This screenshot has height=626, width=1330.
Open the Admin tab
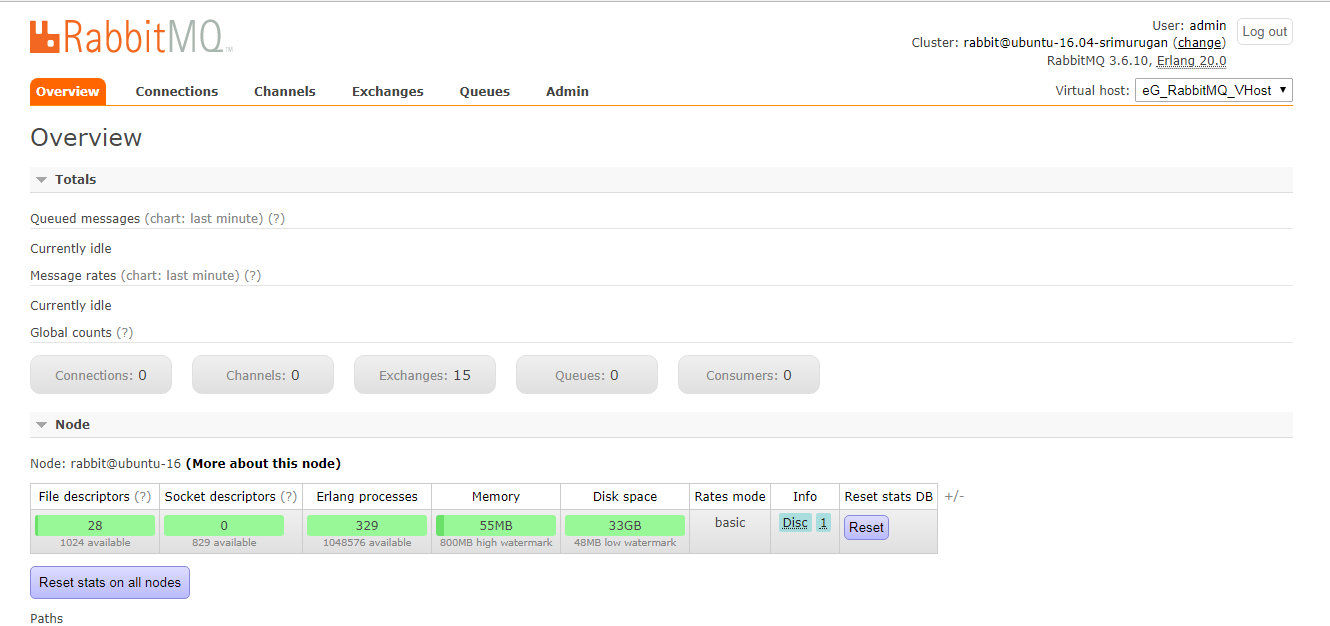pyautogui.click(x=567, y=91)
